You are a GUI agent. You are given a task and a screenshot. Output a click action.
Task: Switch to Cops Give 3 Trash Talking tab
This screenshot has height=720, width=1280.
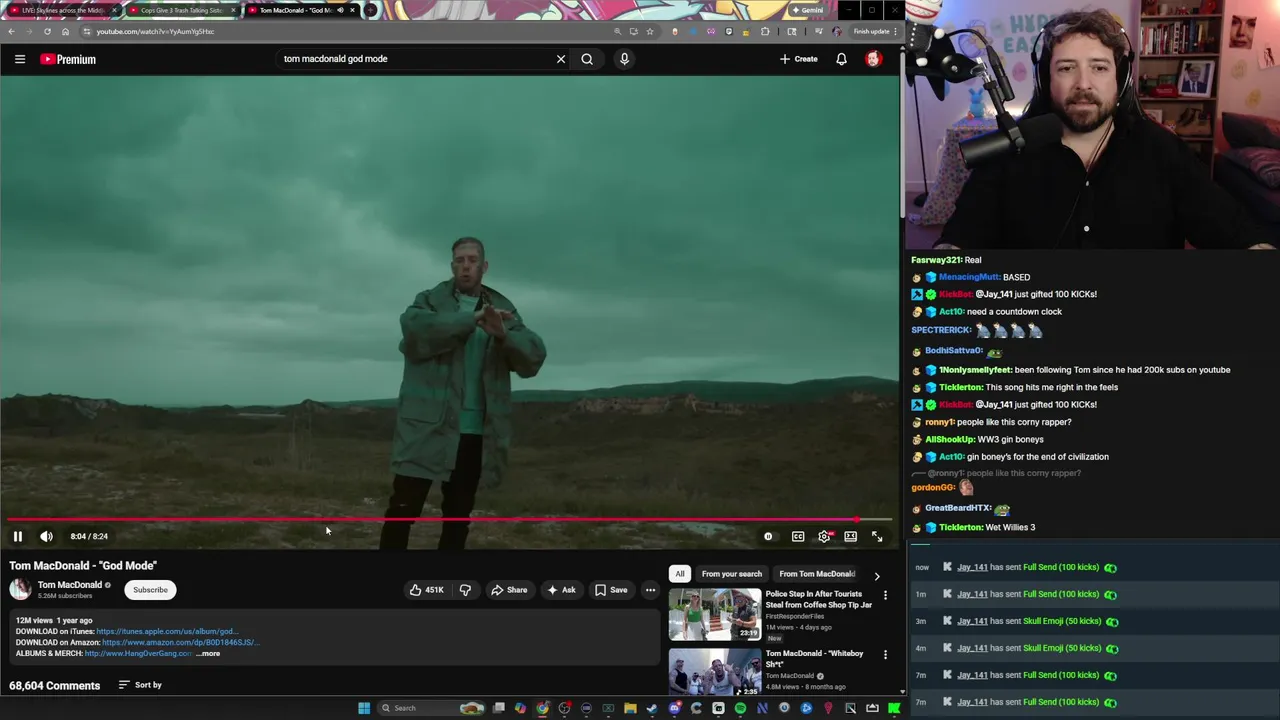tap(181, 10)
